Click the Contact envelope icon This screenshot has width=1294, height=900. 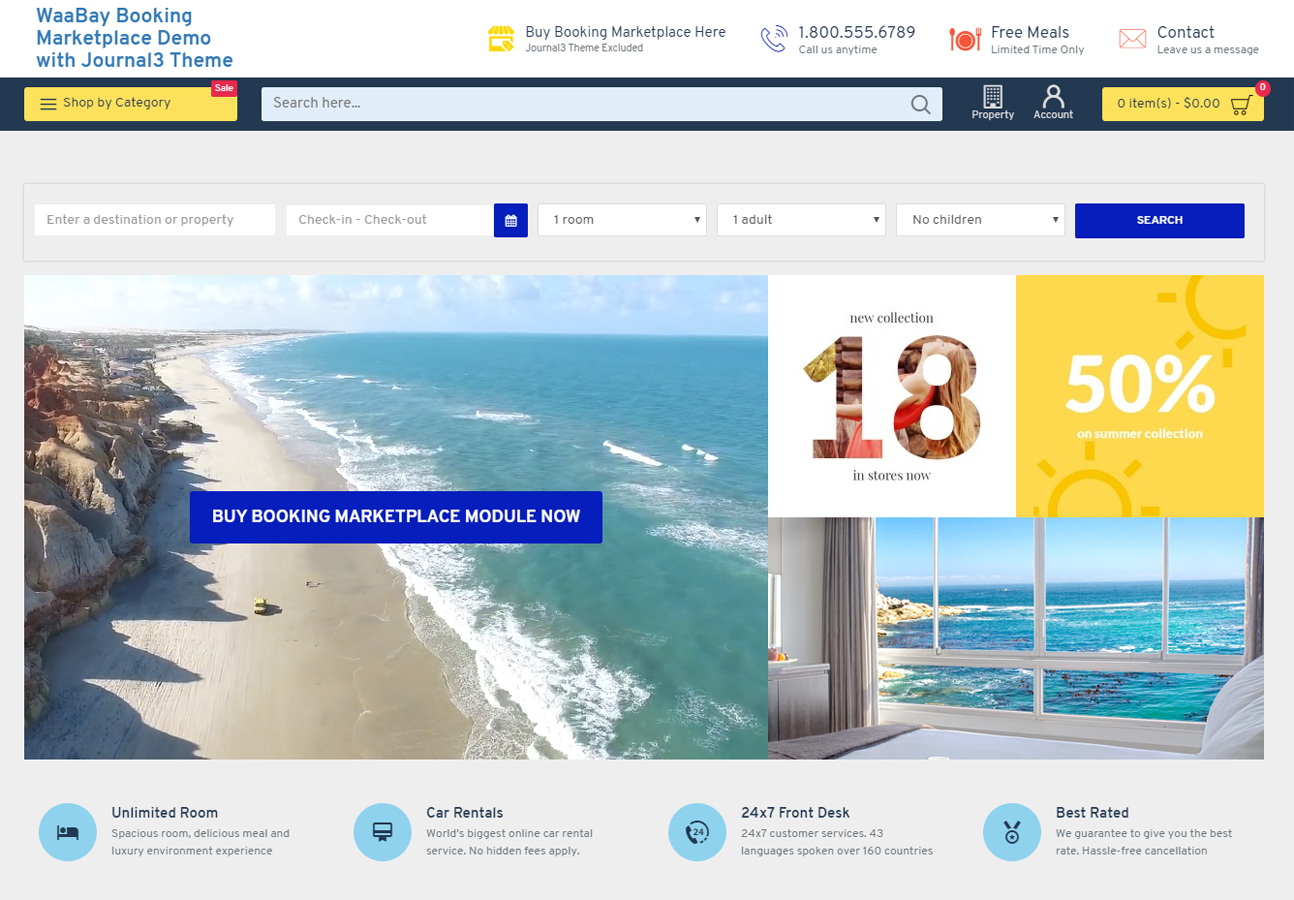coord(1132,39)
